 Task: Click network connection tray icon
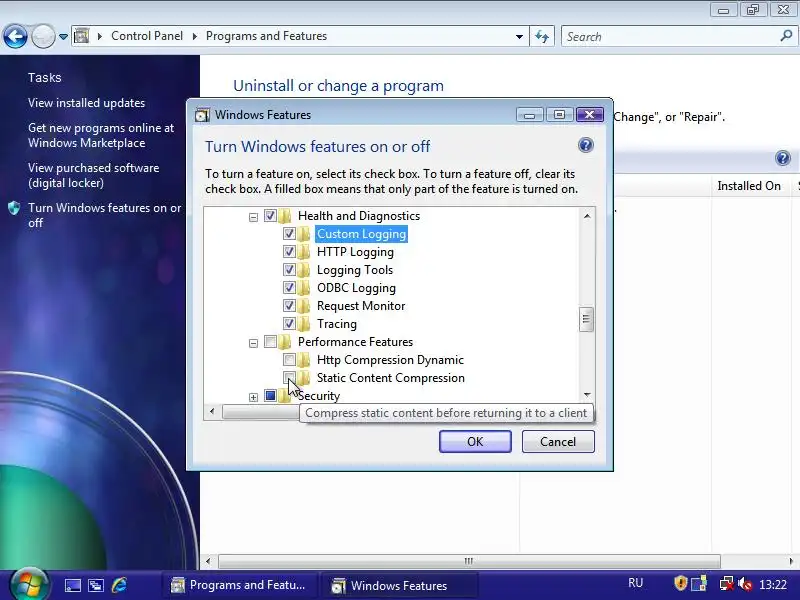tap(726, 584)
